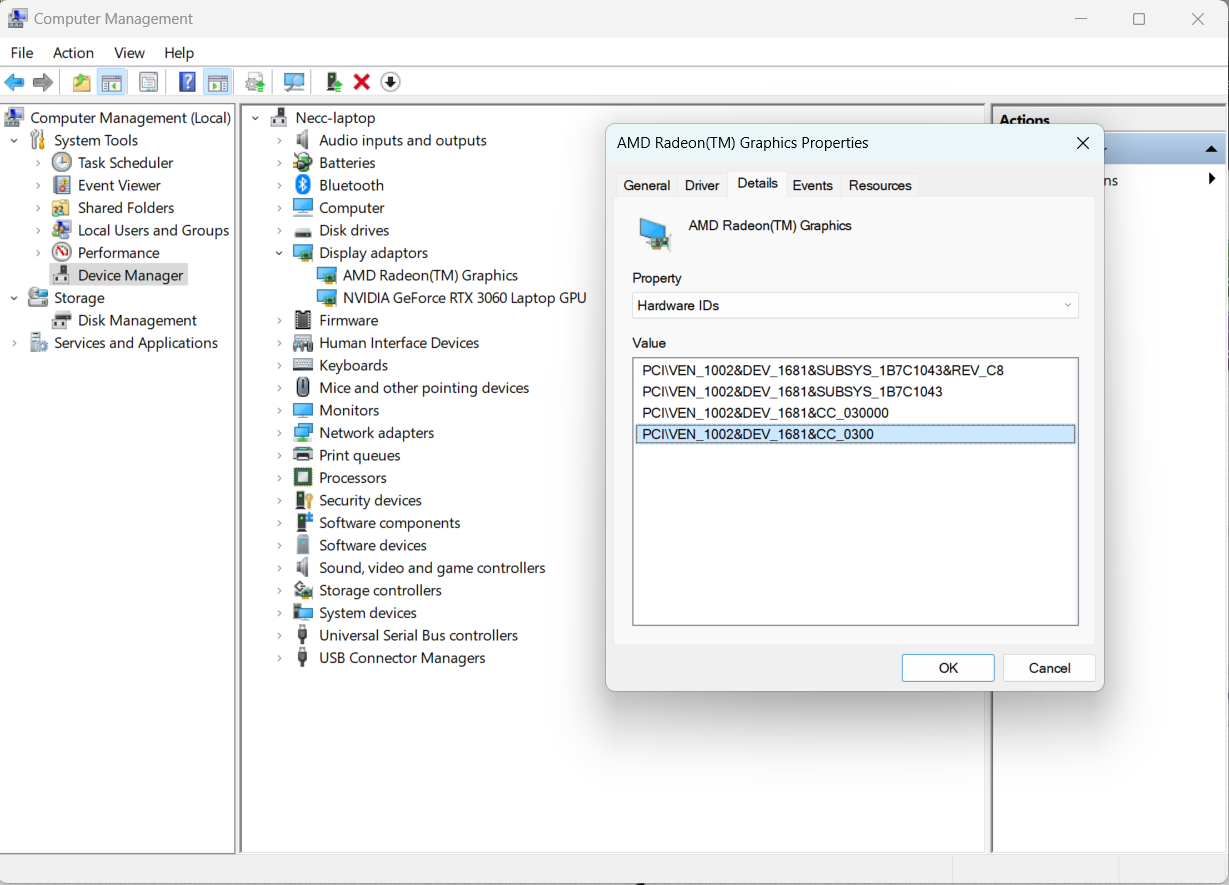The width and height of the screenshot is (1229, 885).
Task: Click the Task Scheduler clock icon
Action: pyautogui.click(x=62, y=162)
